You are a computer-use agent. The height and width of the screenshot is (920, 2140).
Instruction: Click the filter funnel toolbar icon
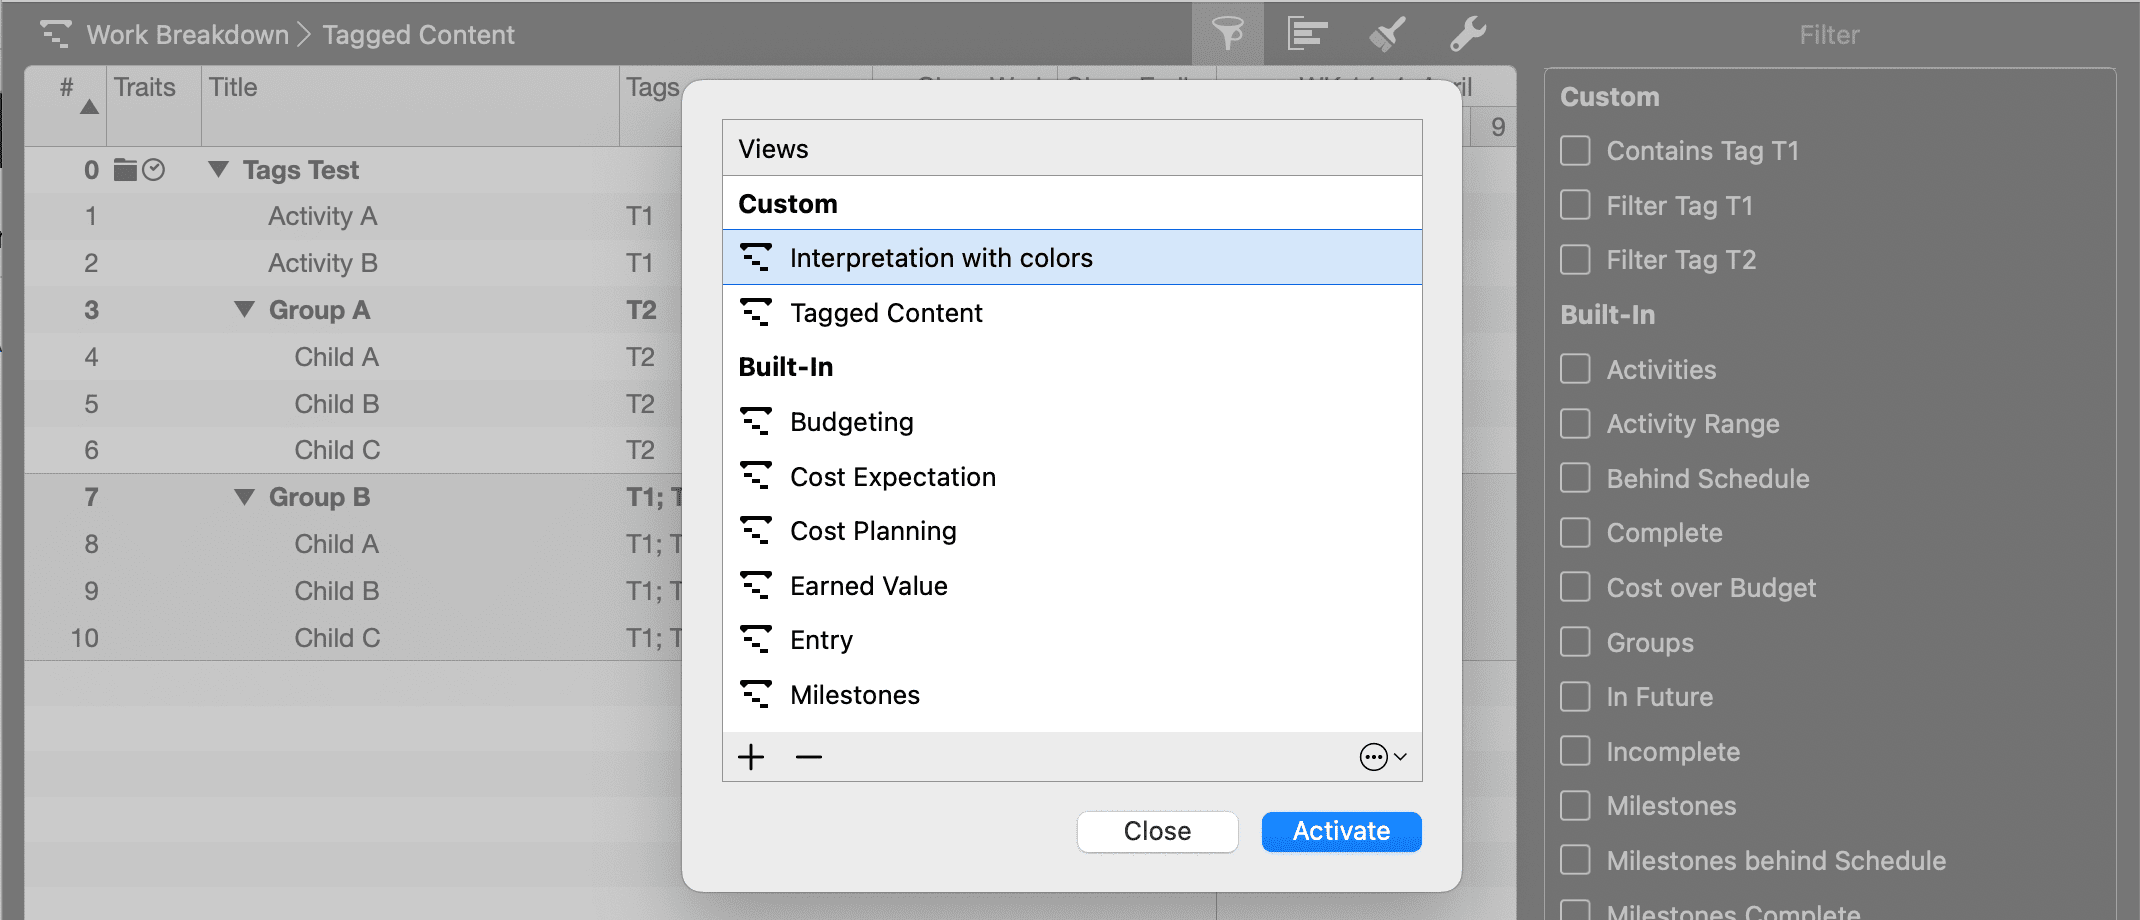pos(1228,34)
